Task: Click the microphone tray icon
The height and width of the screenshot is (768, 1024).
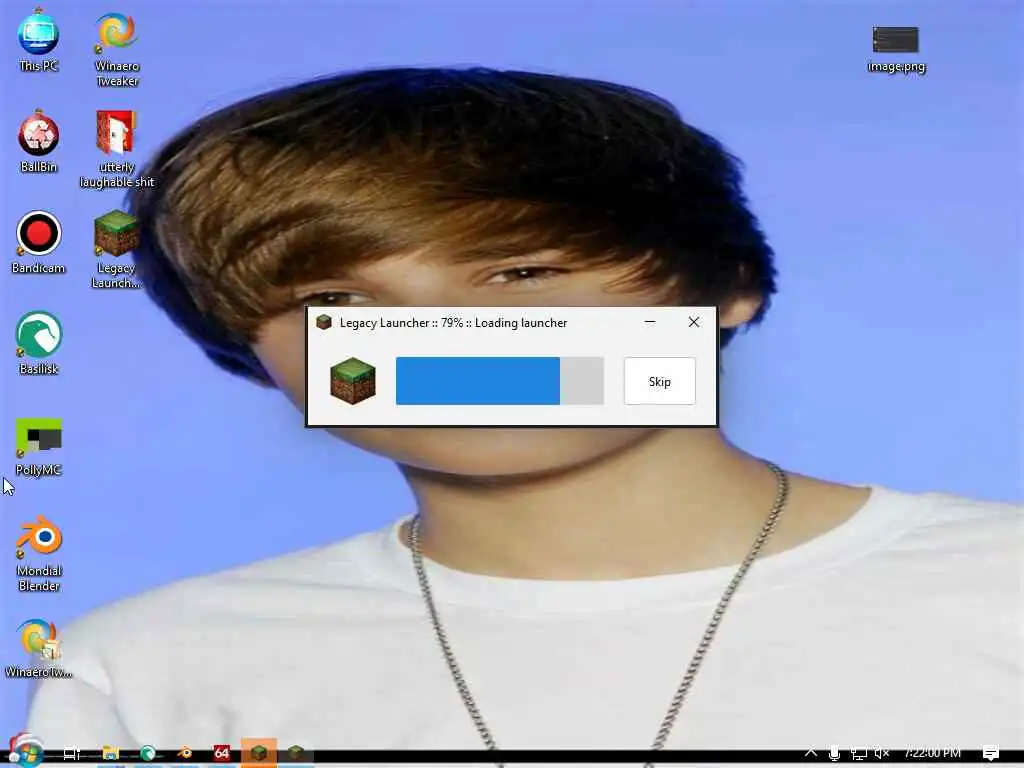Action: tap(834, 753)
